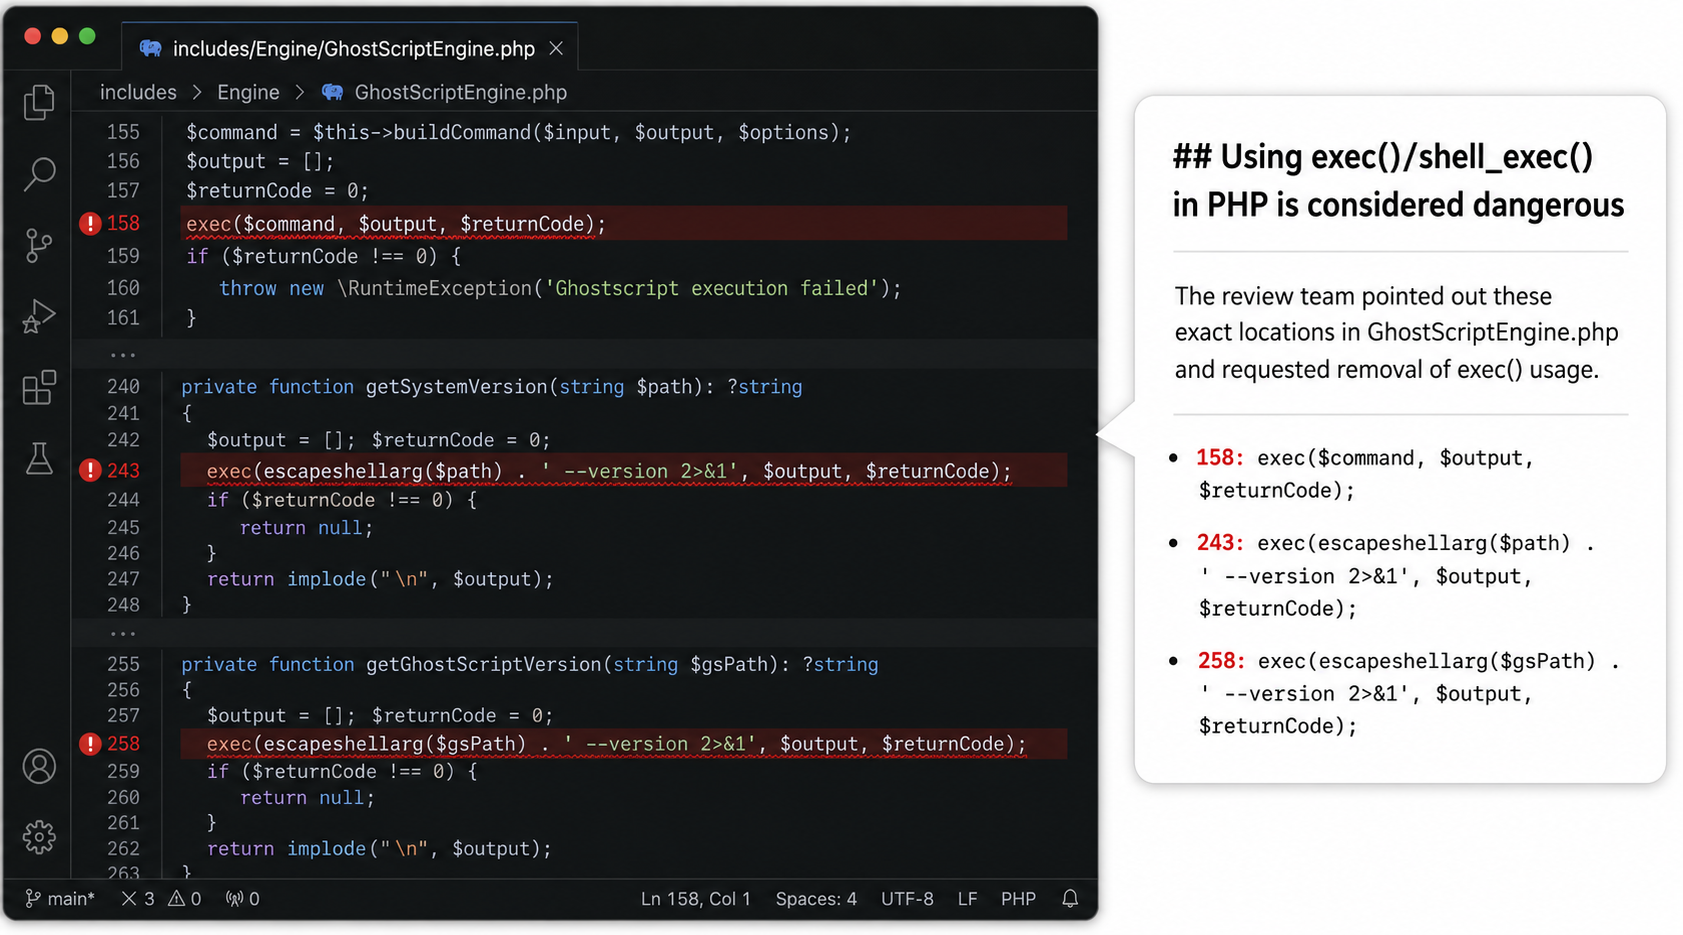The width and height of the screenshot is (1683, 935).
Task: Click the main* branch in status bar
Action: 60,899
